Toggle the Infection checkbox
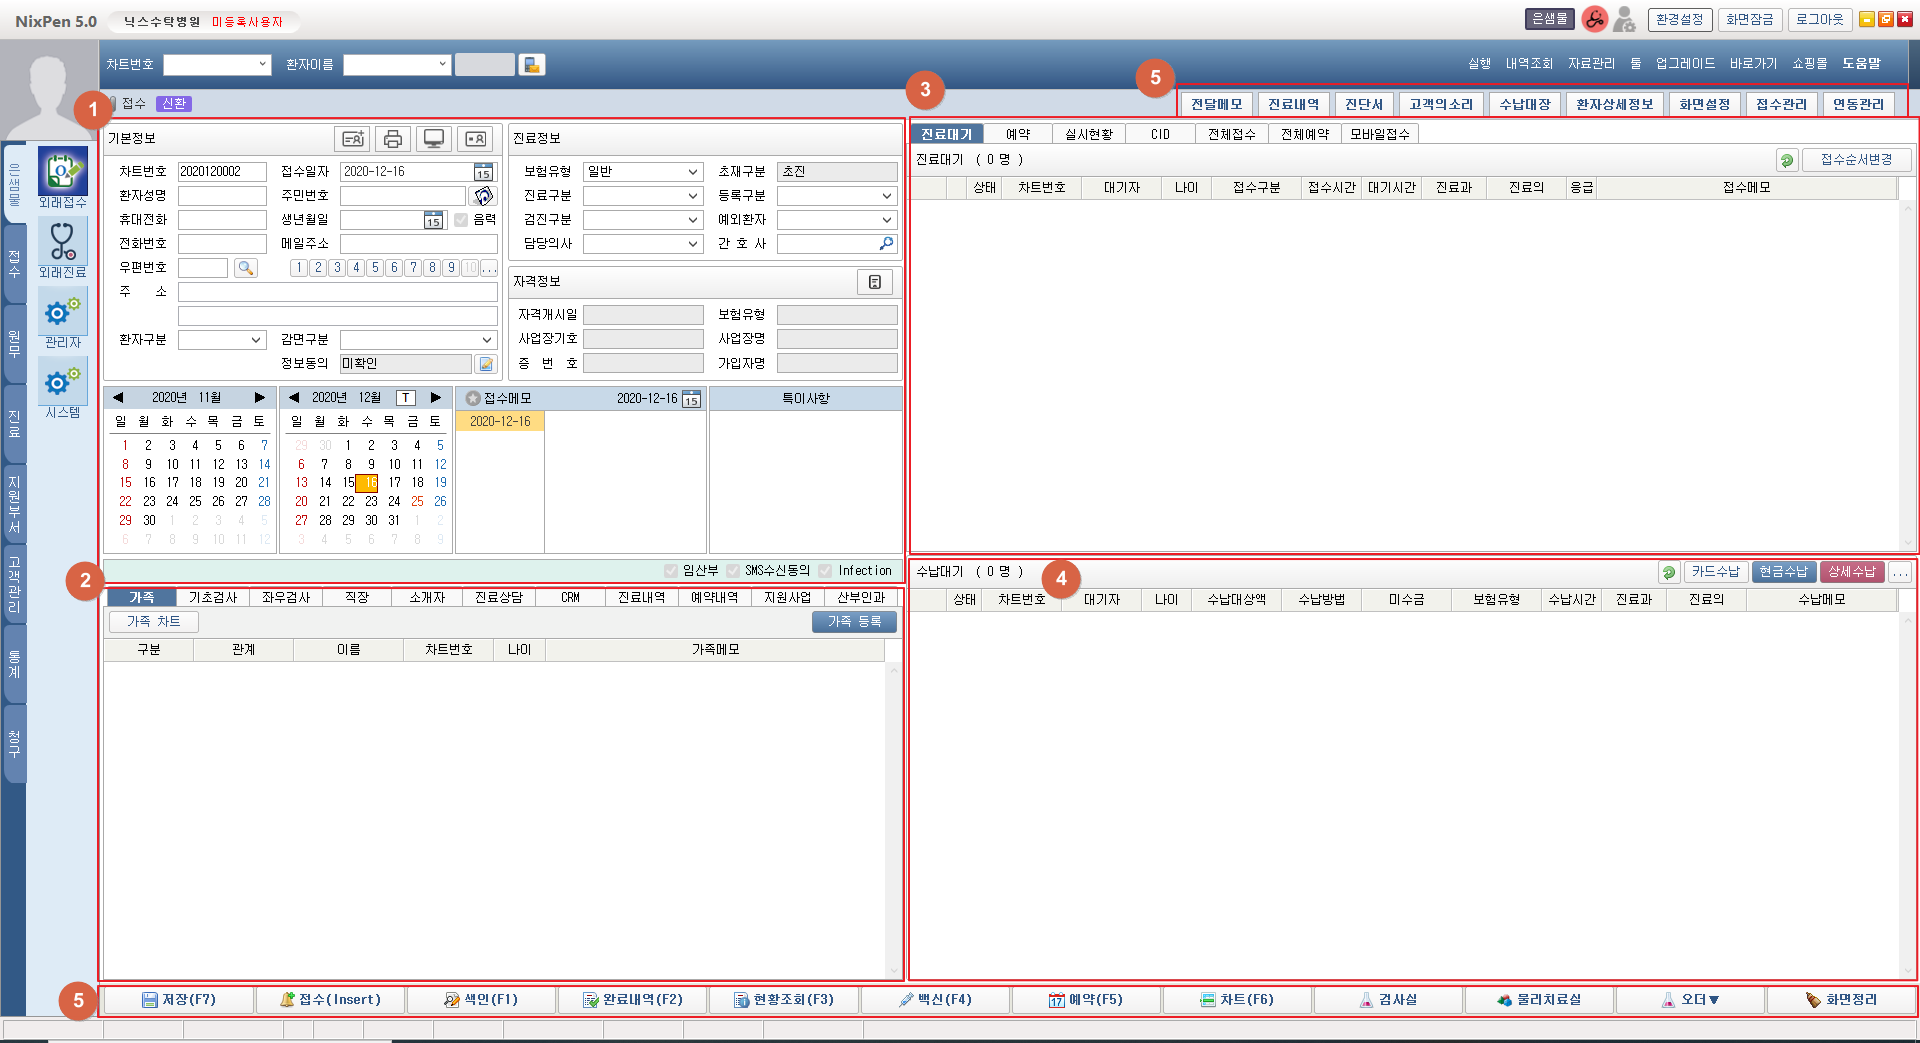The image size is (1920, 1043). coord(825,571)
